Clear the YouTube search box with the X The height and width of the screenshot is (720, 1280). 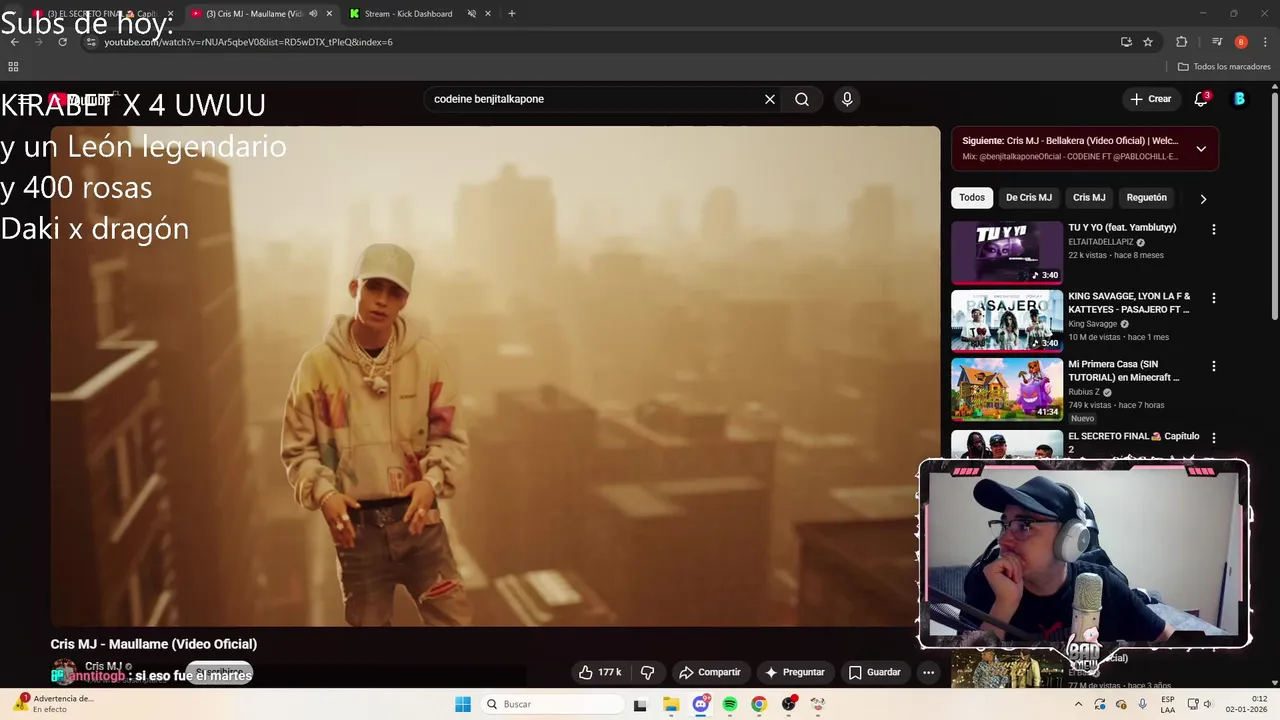pos(770,99)
